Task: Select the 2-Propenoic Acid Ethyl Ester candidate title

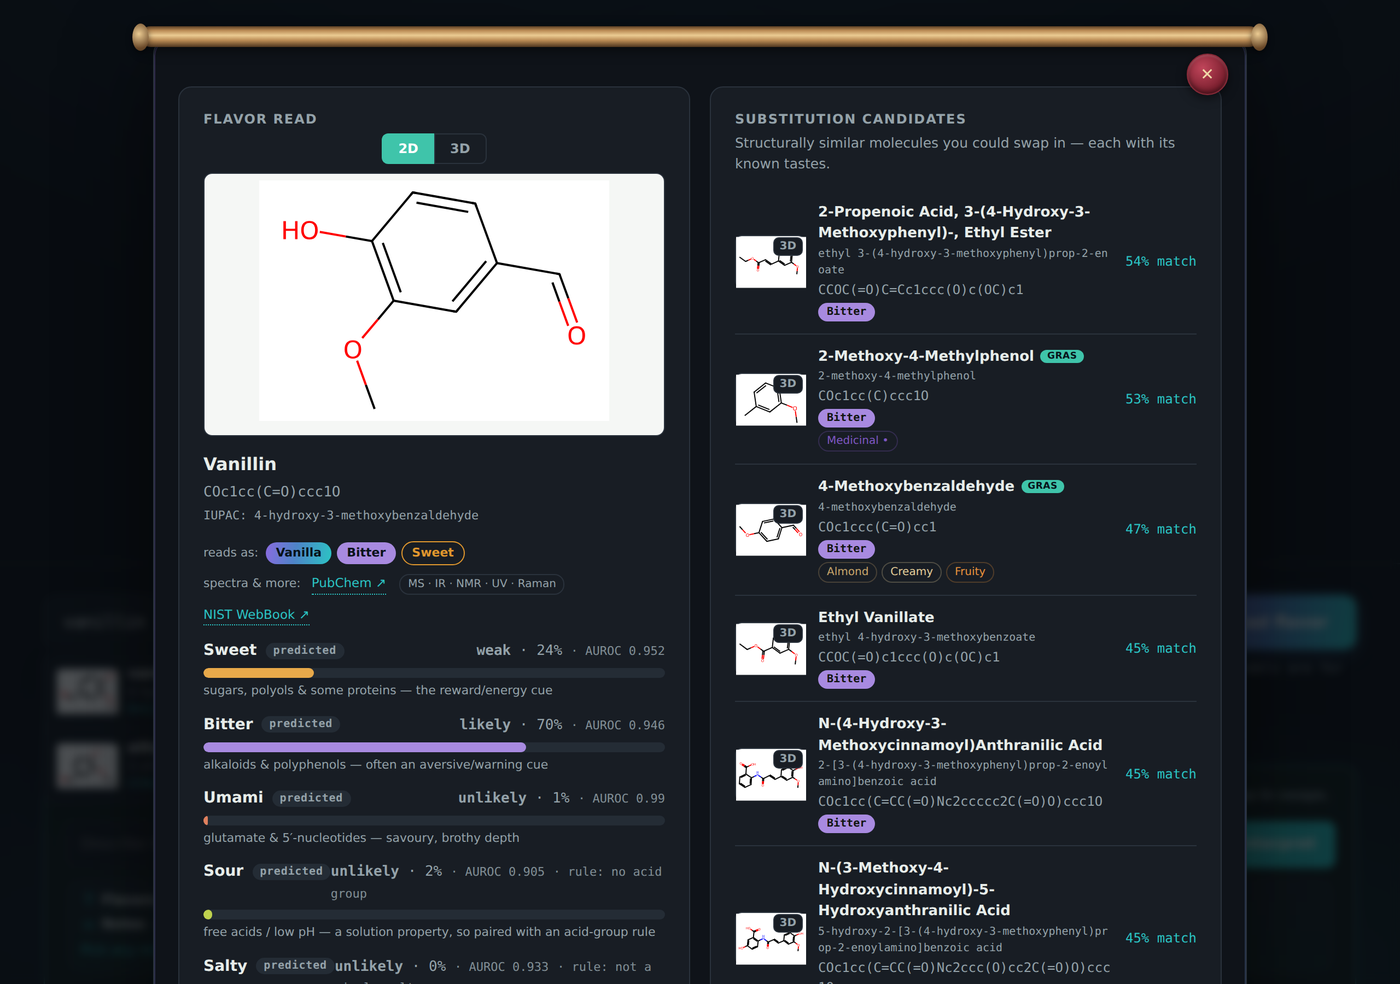Action: (x=954, y=222)
